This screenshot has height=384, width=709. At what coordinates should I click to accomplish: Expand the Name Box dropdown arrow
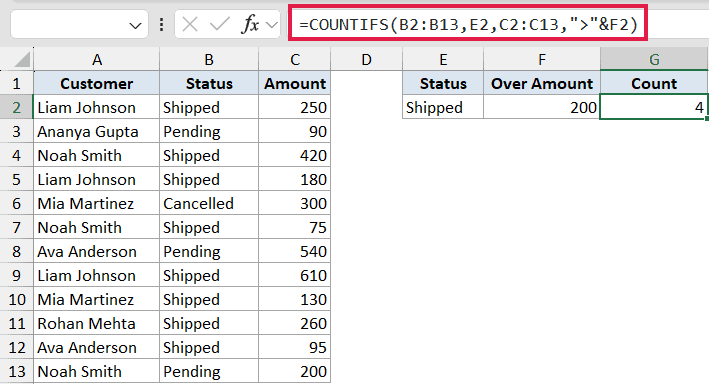135,26
